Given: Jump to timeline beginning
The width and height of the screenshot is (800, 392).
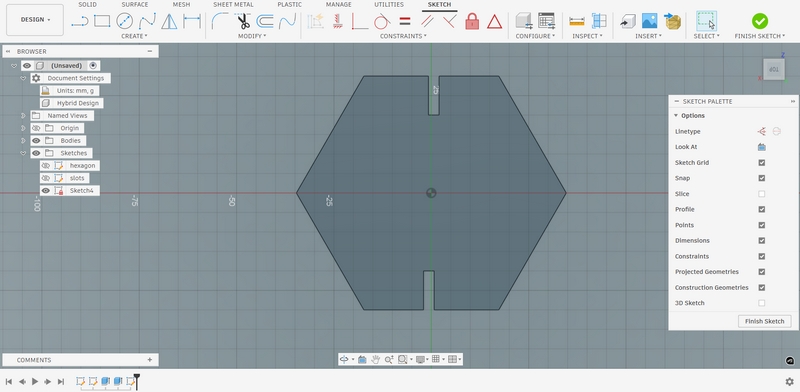Looking at the screenshot, I should tap(9, 381).
